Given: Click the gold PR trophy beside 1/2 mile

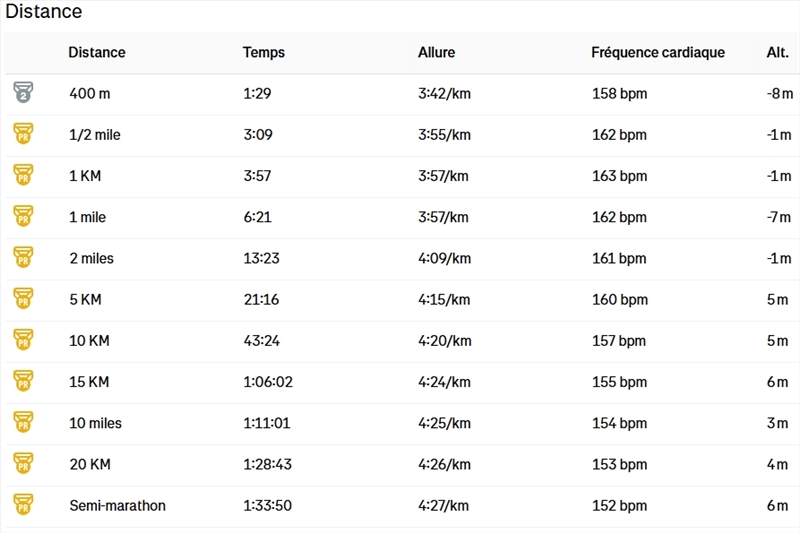Looking at the screenshot, I should coord(23,134).
